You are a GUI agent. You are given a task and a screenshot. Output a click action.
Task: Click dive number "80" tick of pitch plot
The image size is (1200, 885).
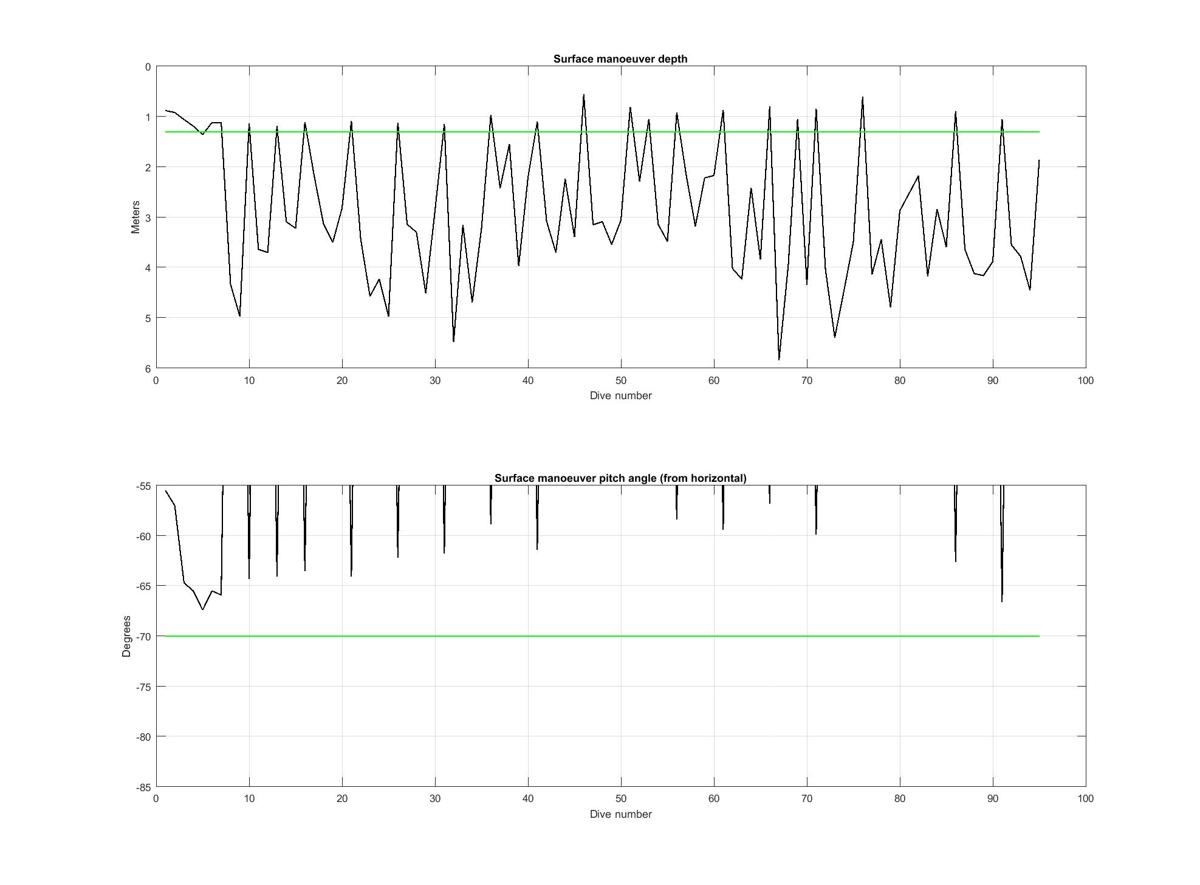point(900,799)
